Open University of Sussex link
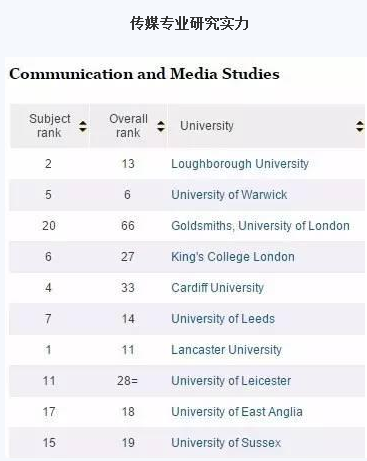 226,443
